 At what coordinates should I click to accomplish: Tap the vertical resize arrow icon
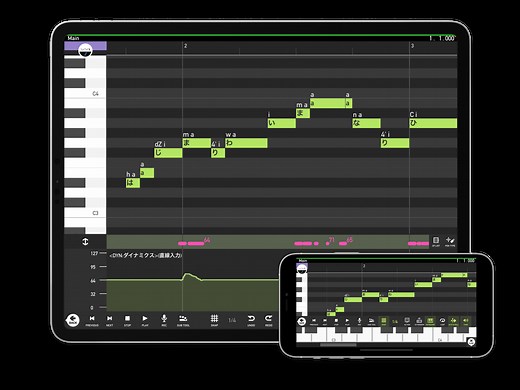(85, 242)
